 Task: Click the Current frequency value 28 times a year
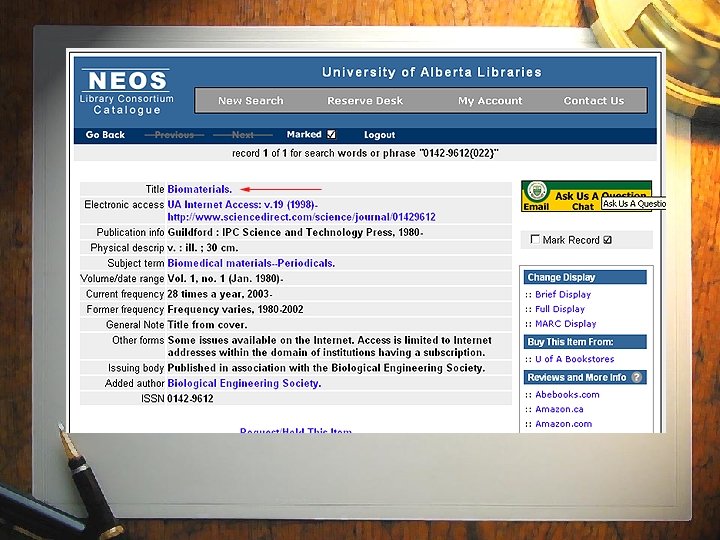[x=219, y=294]
